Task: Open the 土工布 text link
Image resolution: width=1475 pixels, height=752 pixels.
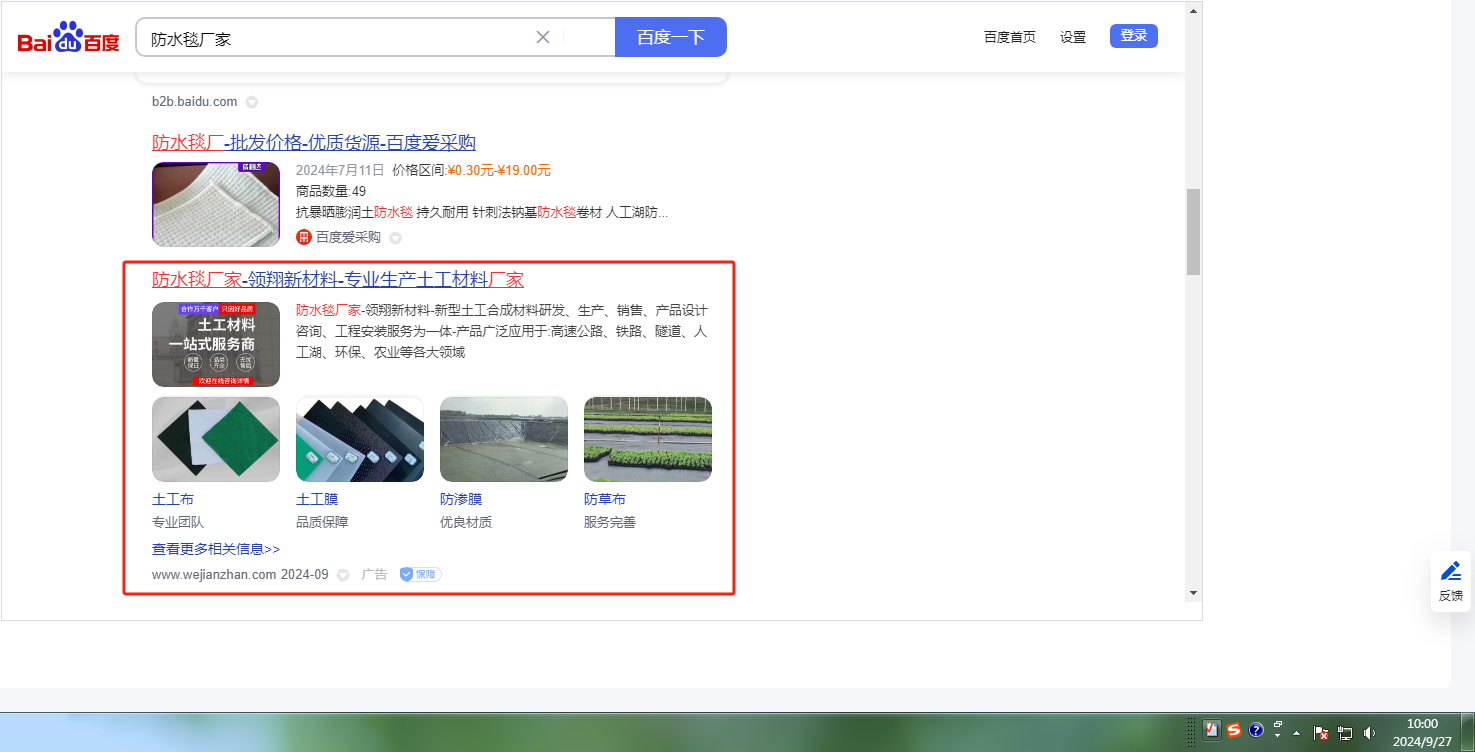Action: (173, 499)
